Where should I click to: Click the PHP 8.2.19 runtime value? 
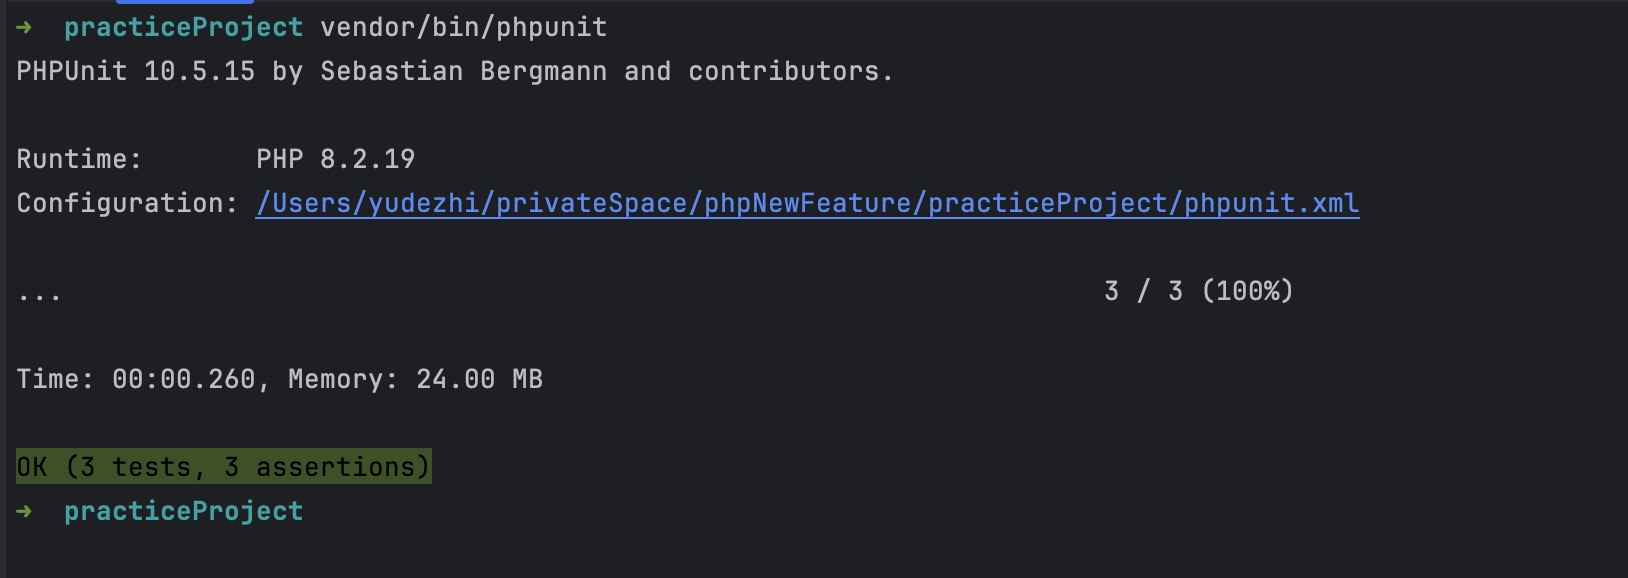click(336, 159)
